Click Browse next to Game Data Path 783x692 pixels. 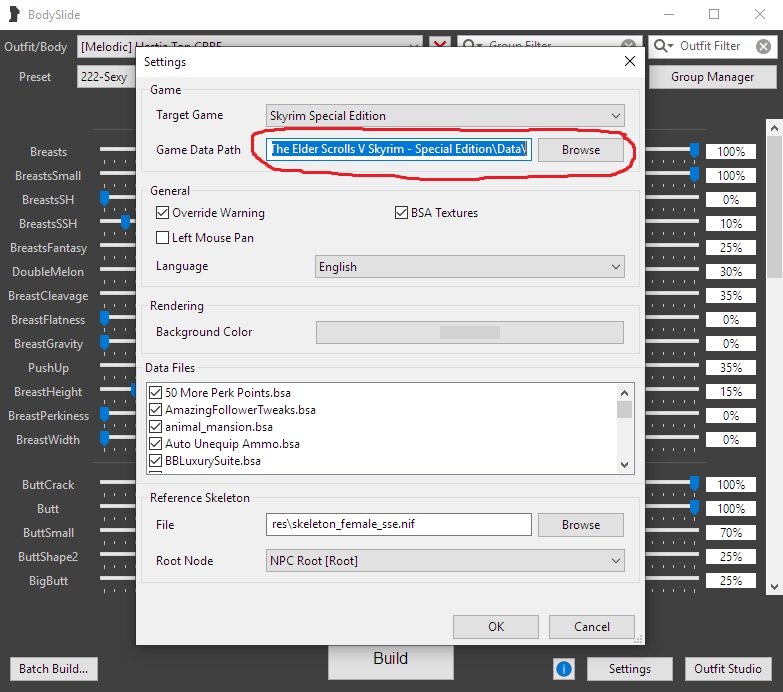[580, 150]
